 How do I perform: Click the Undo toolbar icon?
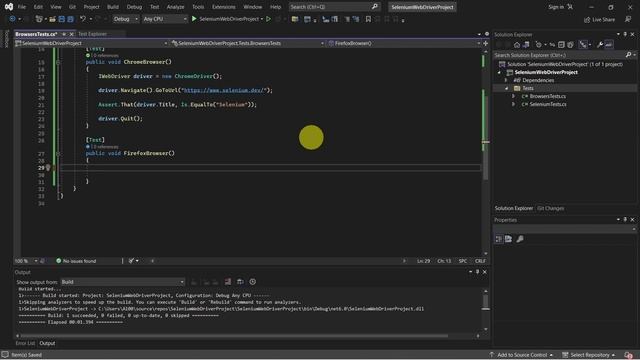[83, 19]
